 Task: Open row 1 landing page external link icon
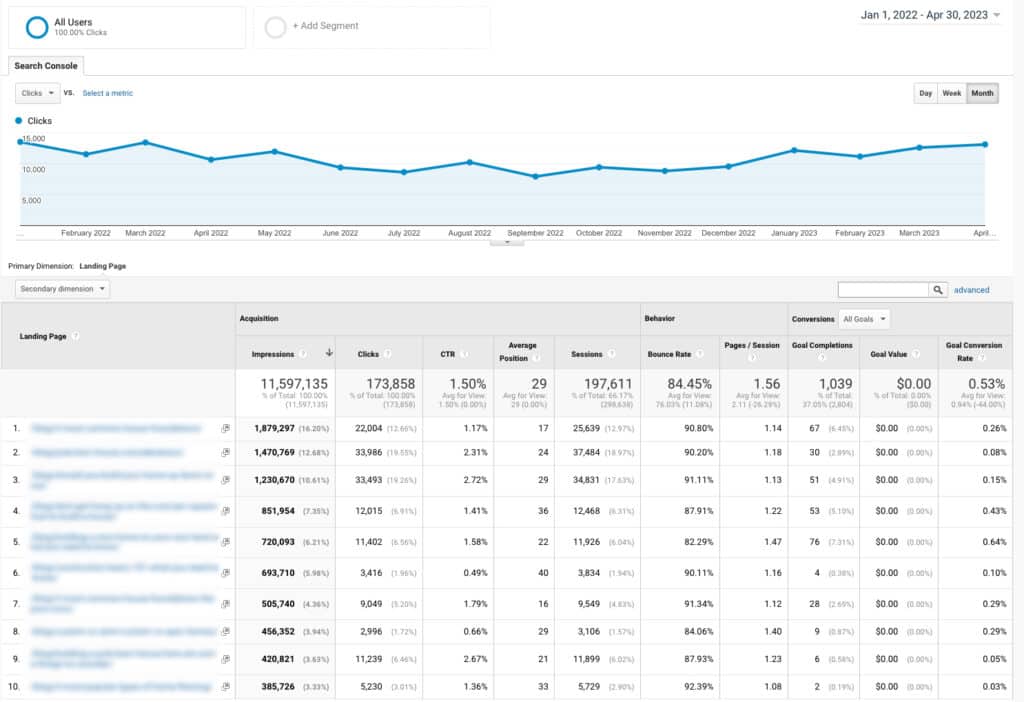click(x=225, y=429)
